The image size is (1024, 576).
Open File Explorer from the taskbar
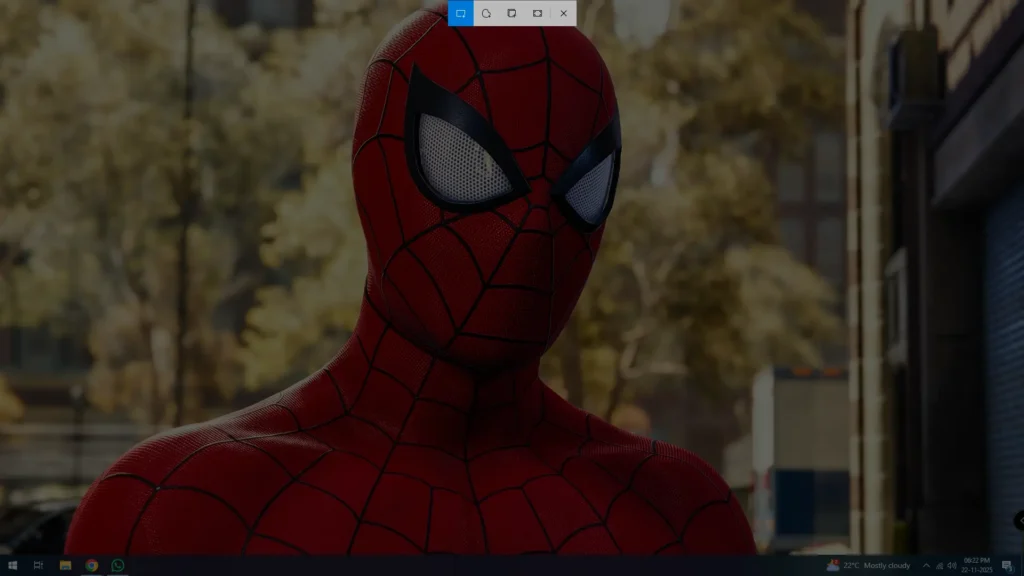pyautogui.click(x=64, y=567)
